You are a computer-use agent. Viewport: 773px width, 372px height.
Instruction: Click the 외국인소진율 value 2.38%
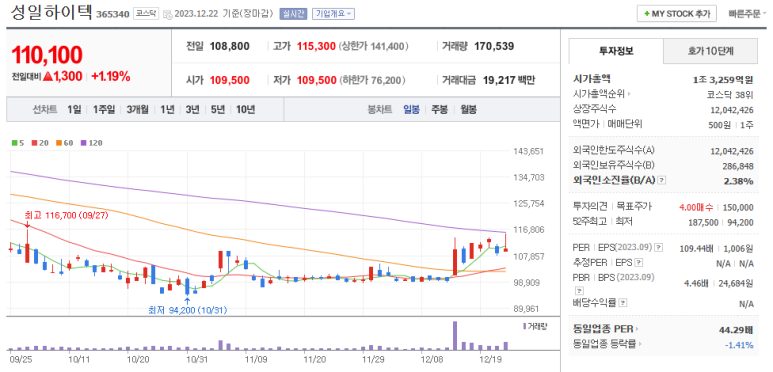click(x=738, y=181)
